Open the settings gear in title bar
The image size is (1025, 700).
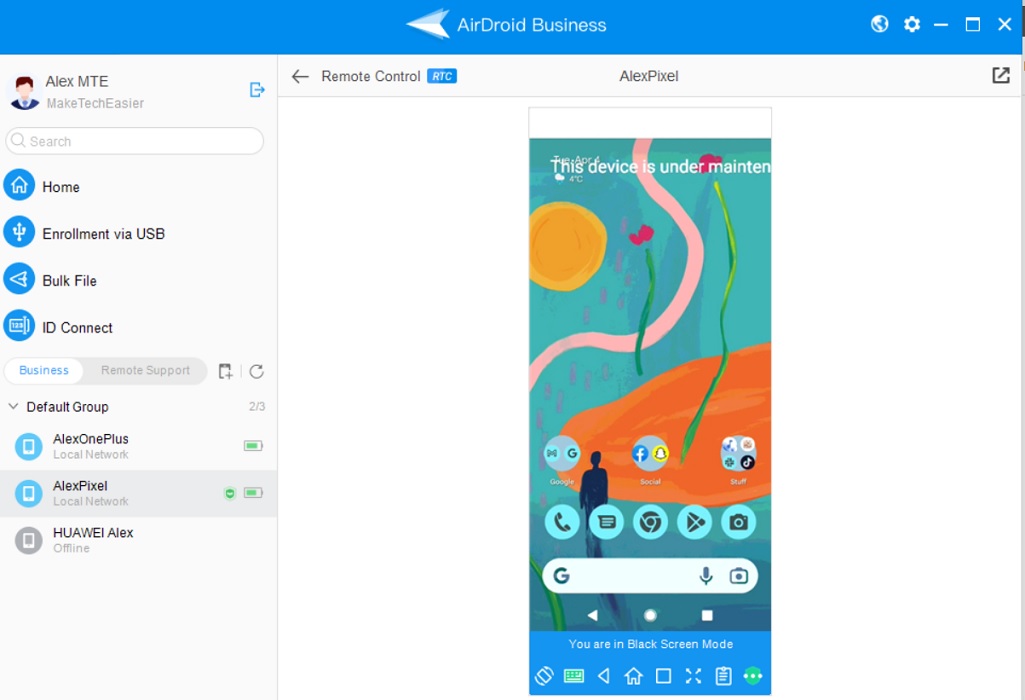pos(911,24)
